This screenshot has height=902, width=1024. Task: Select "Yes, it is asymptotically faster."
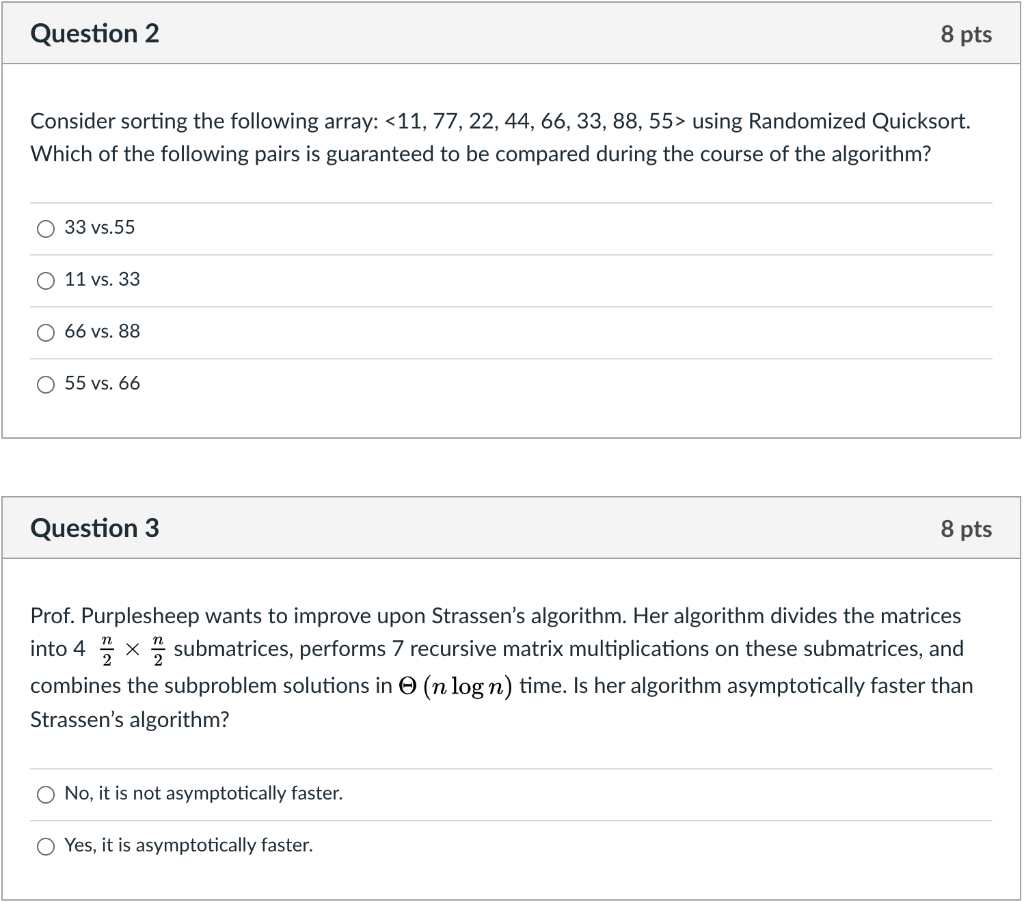45,845
